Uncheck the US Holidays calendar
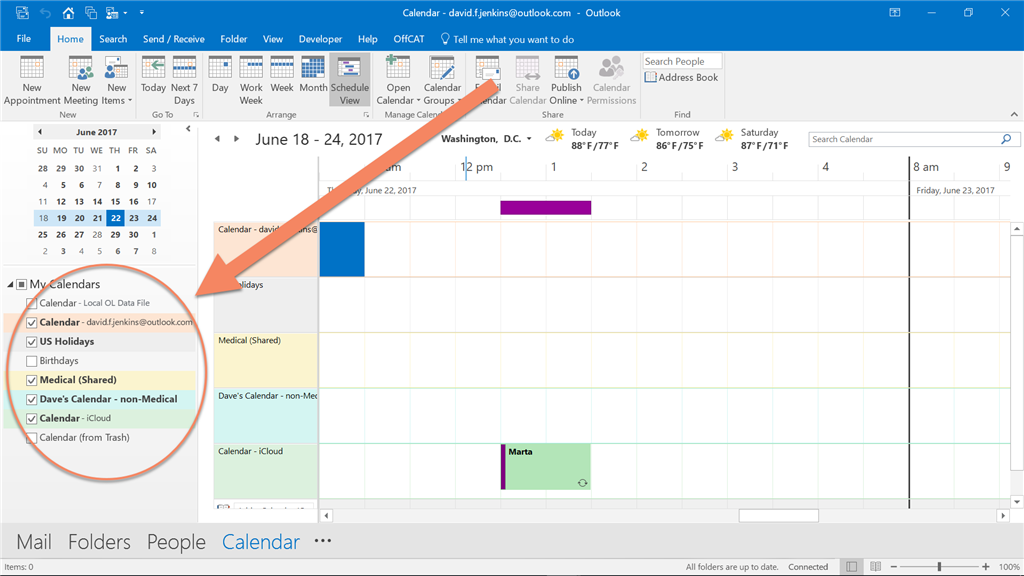 pyautogui.click(x=31, y=342)
